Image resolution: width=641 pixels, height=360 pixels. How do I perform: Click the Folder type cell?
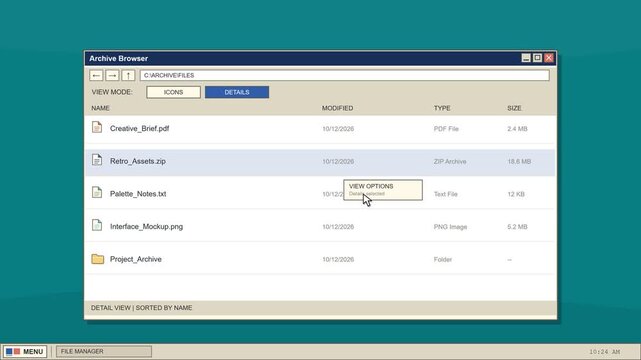[443, 259]
